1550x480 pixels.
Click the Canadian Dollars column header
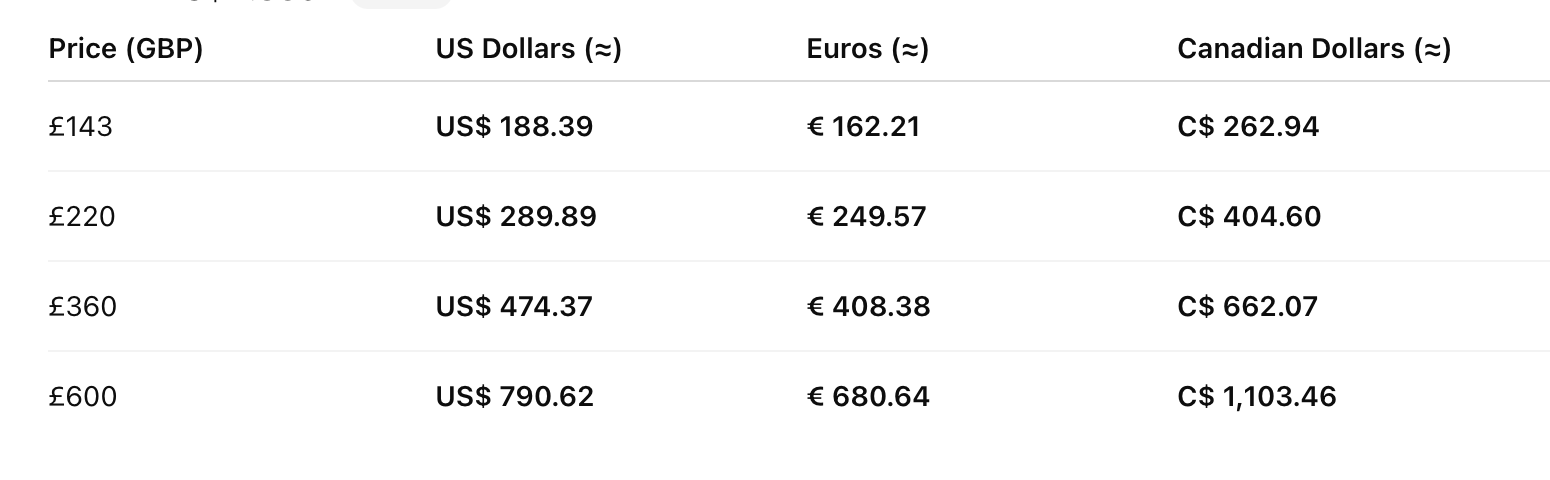point(1314,49)
